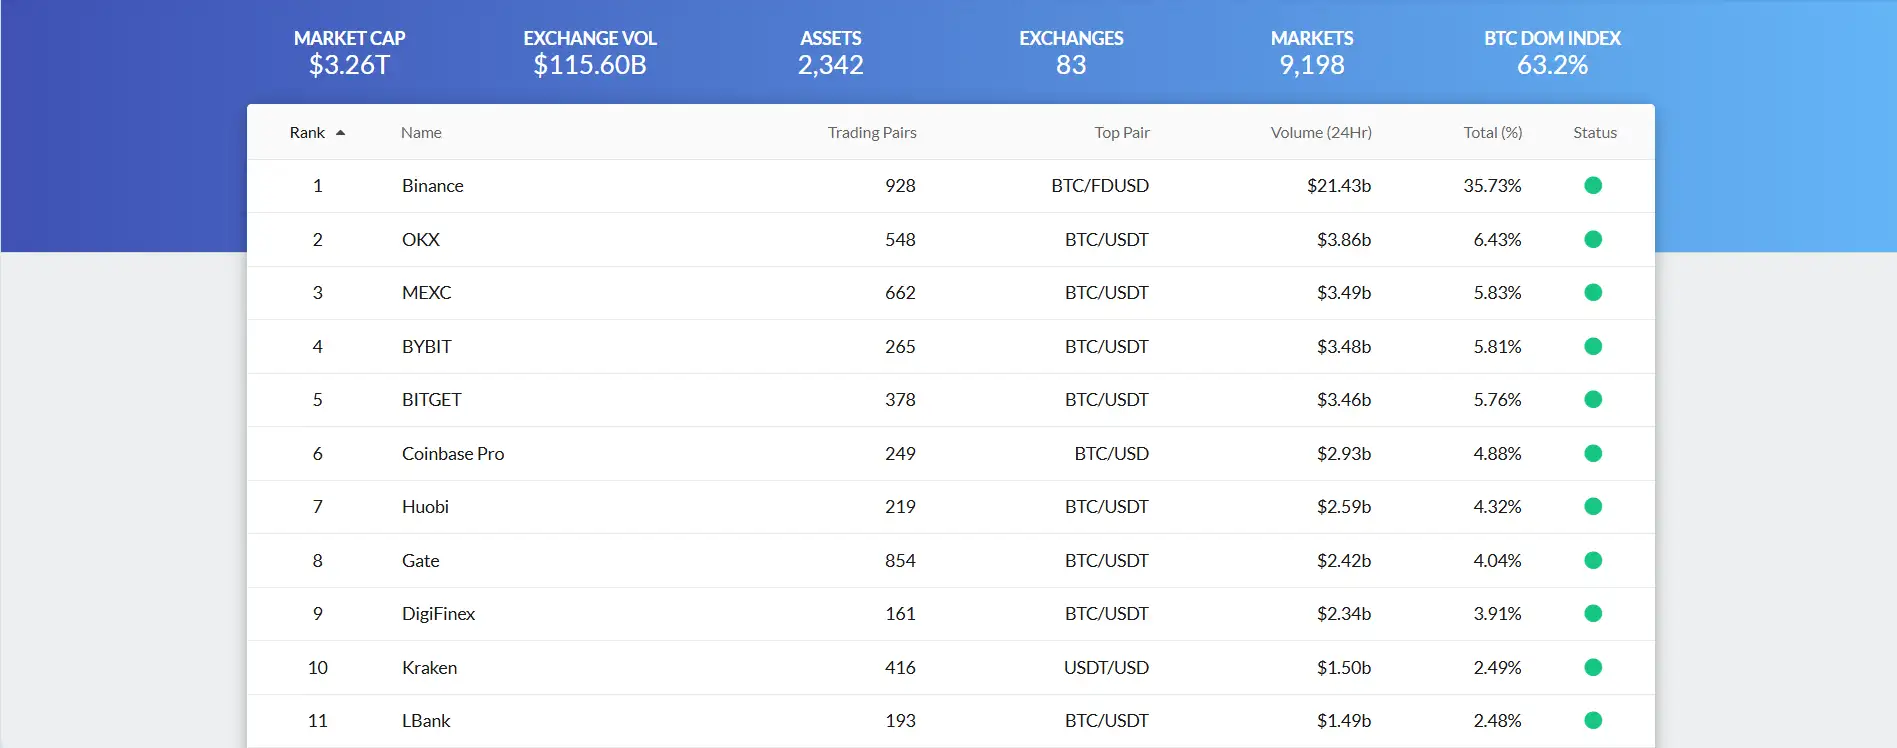This screenshot has height=748, width=1897.
Task: Open the Gate exchange entry
Action: coord(420,561)
